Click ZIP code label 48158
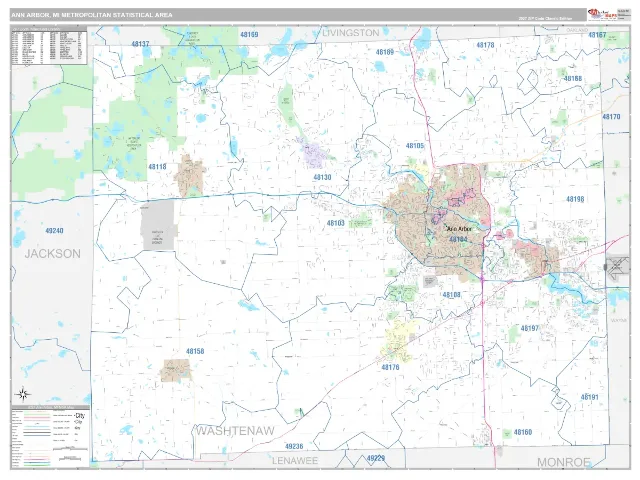 195,351
